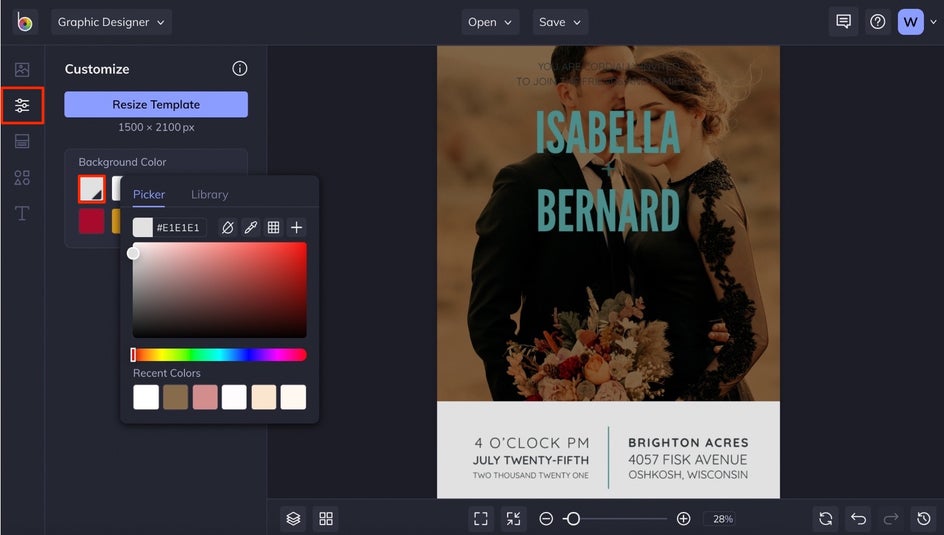Open the history clock icon
Screen dimensions: 944x535
[x=924, y=519]
